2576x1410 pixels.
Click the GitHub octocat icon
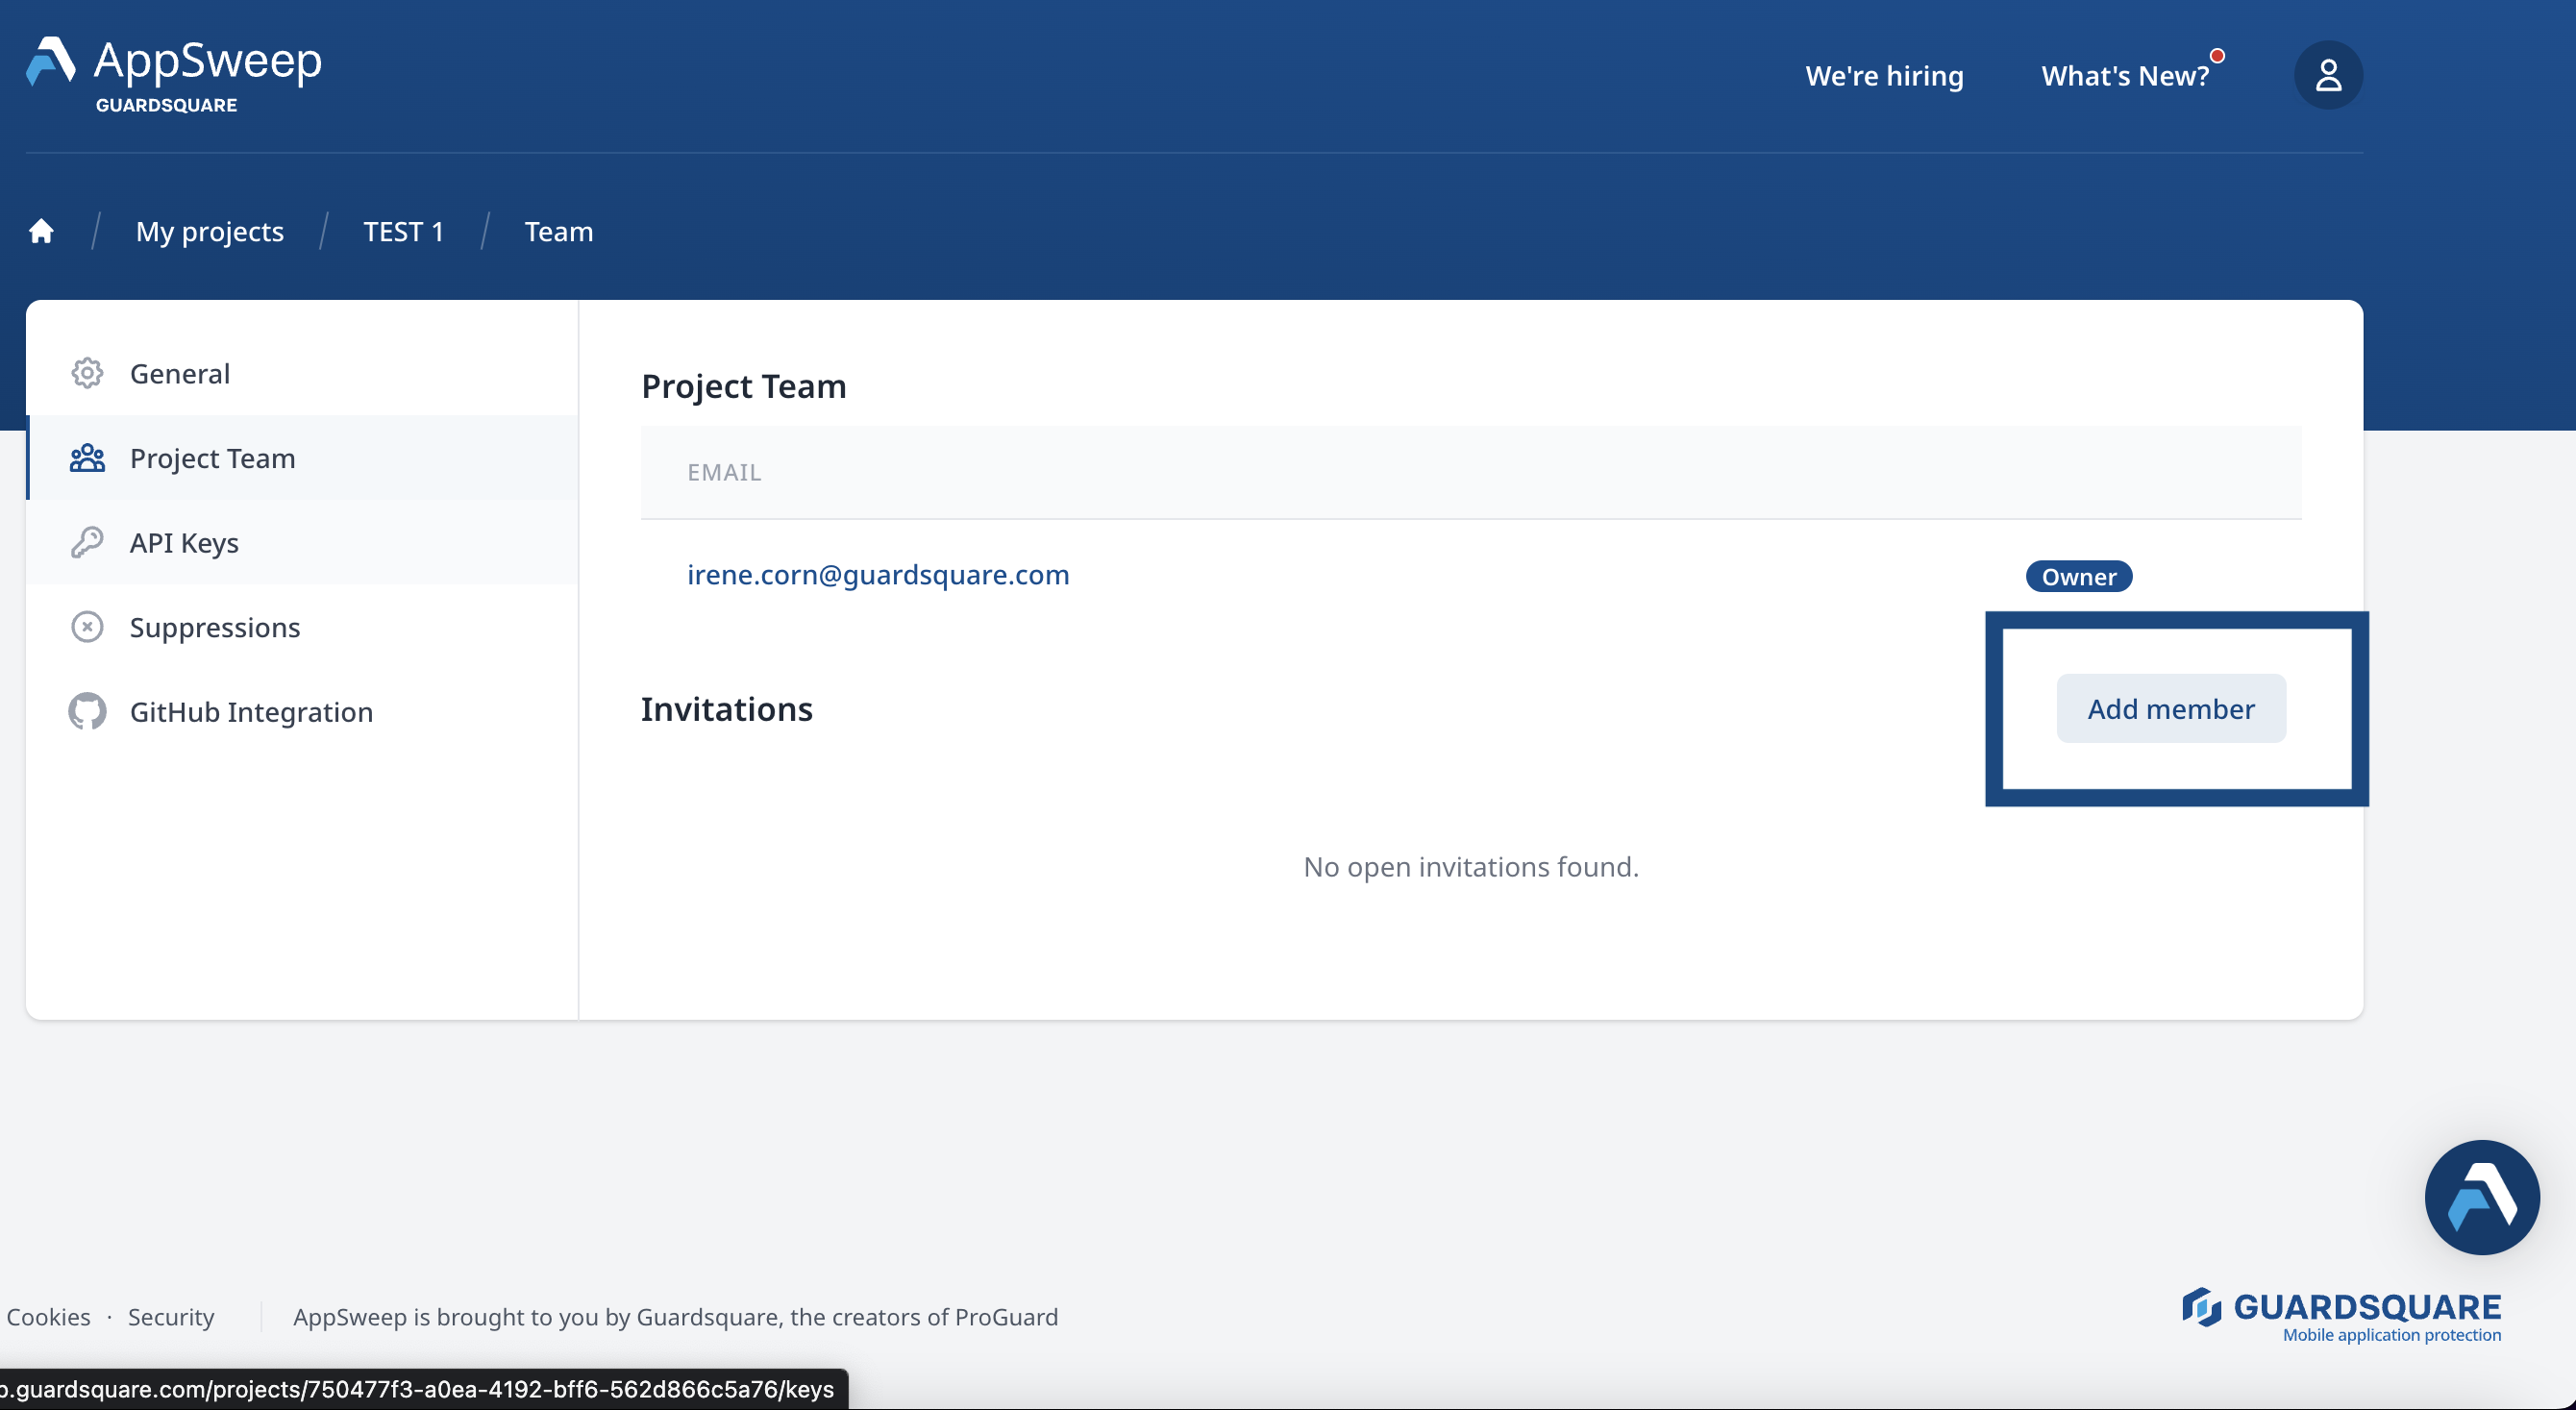(x=87, y=711)
